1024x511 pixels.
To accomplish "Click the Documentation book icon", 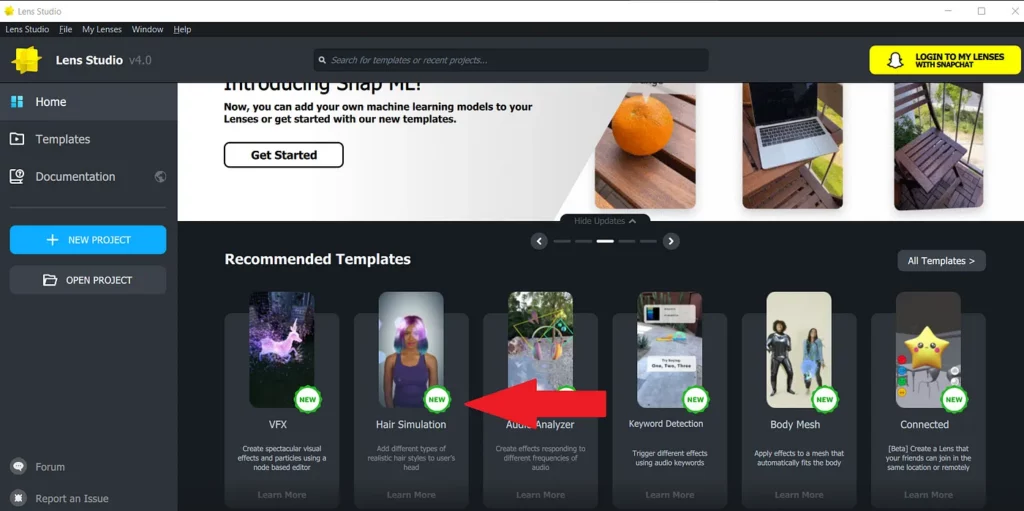I will click(x=17, y=176).
